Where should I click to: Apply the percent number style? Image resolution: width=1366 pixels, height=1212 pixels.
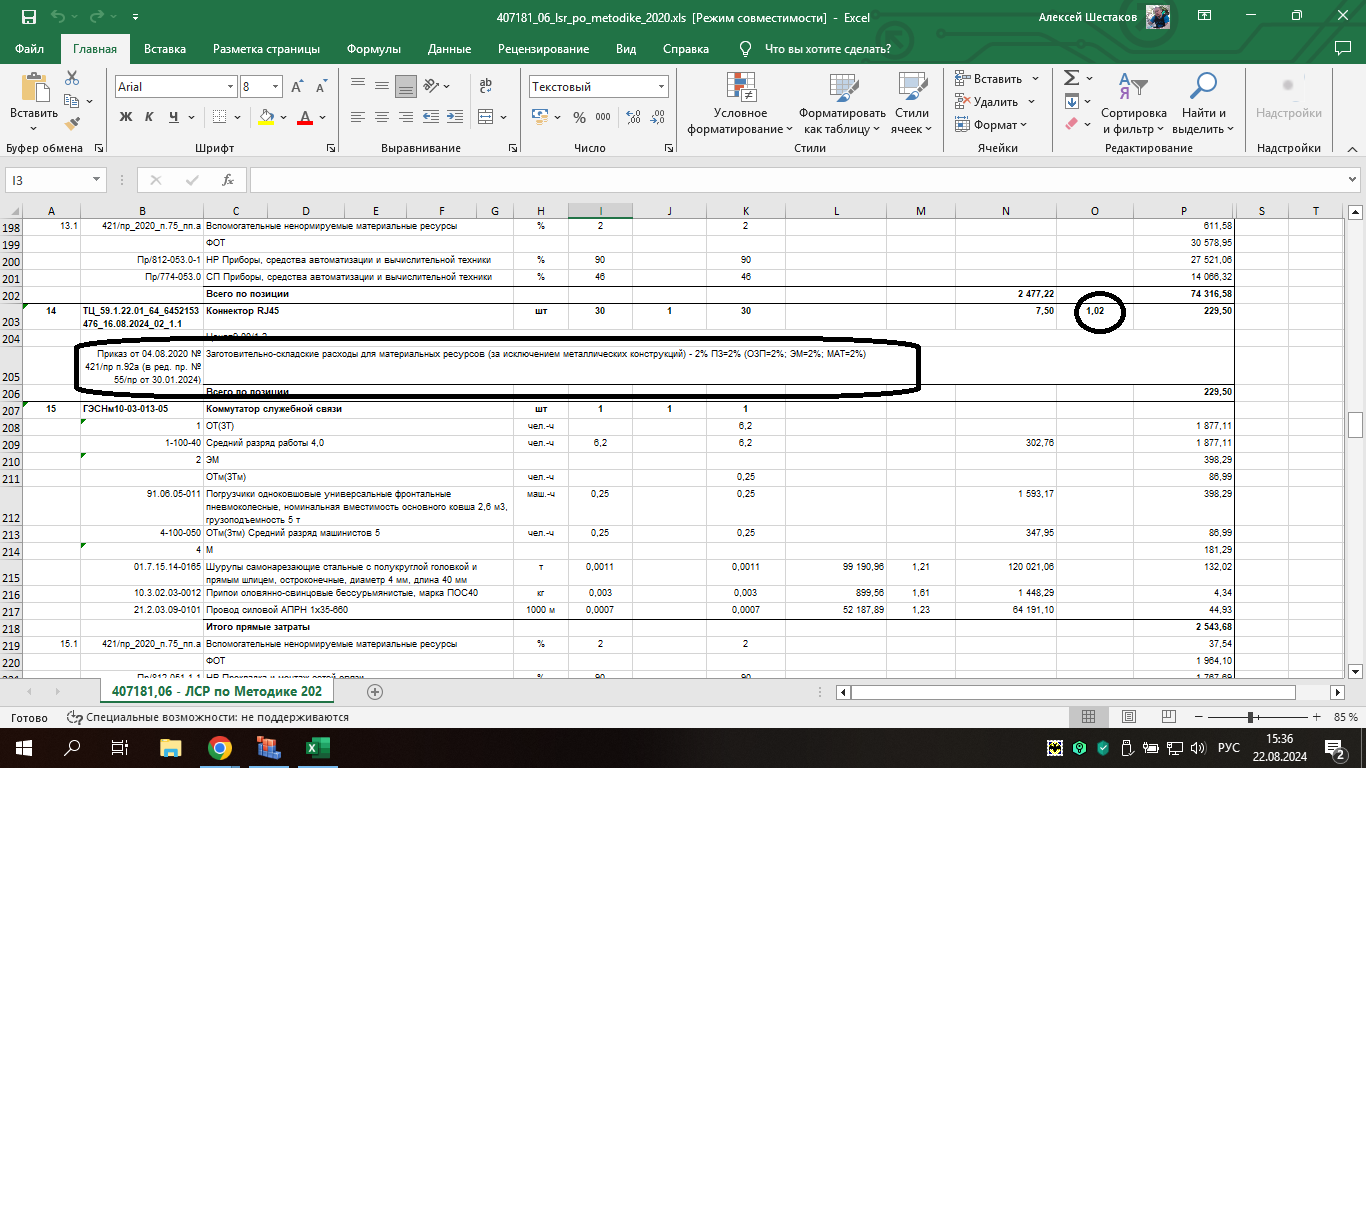click(579, 117)
